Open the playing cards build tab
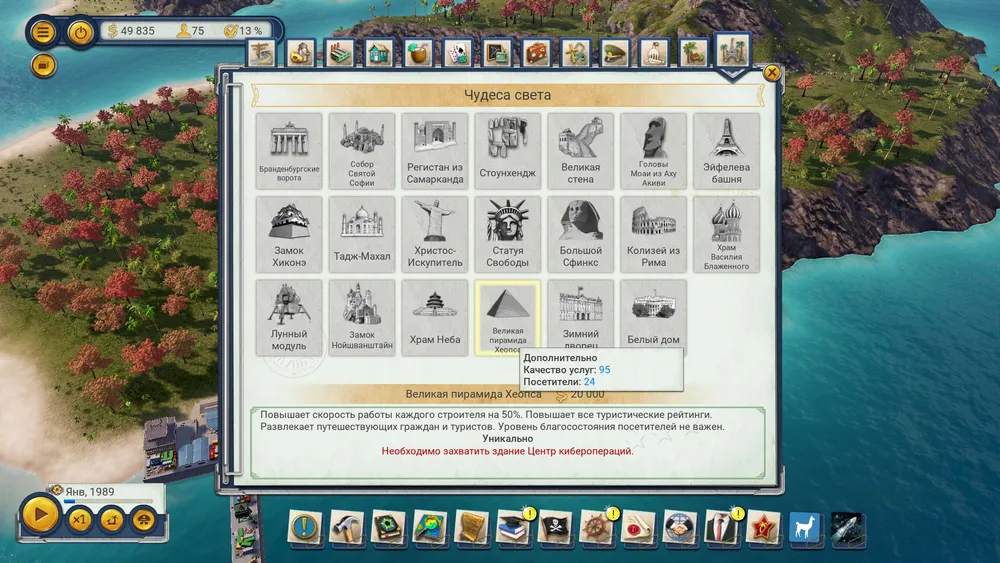The width and height of the screenshot is (1000, 563). click(x=458, y=53)
